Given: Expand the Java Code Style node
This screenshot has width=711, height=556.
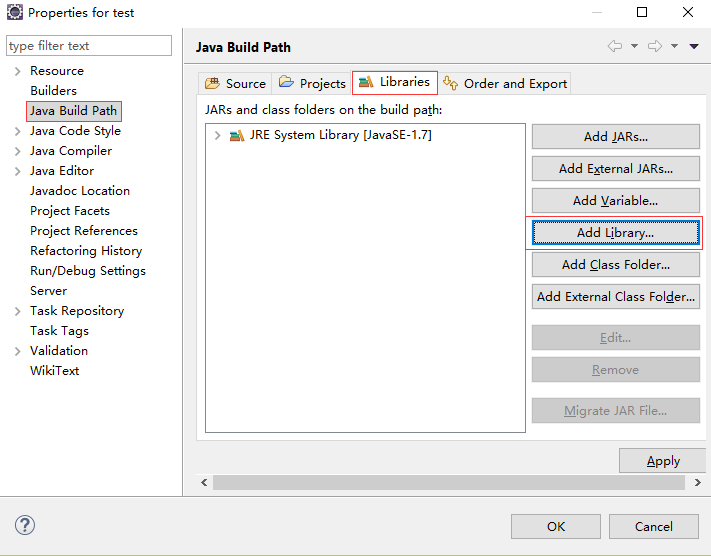Looking at the screenshot, I should tap(18, 131).
